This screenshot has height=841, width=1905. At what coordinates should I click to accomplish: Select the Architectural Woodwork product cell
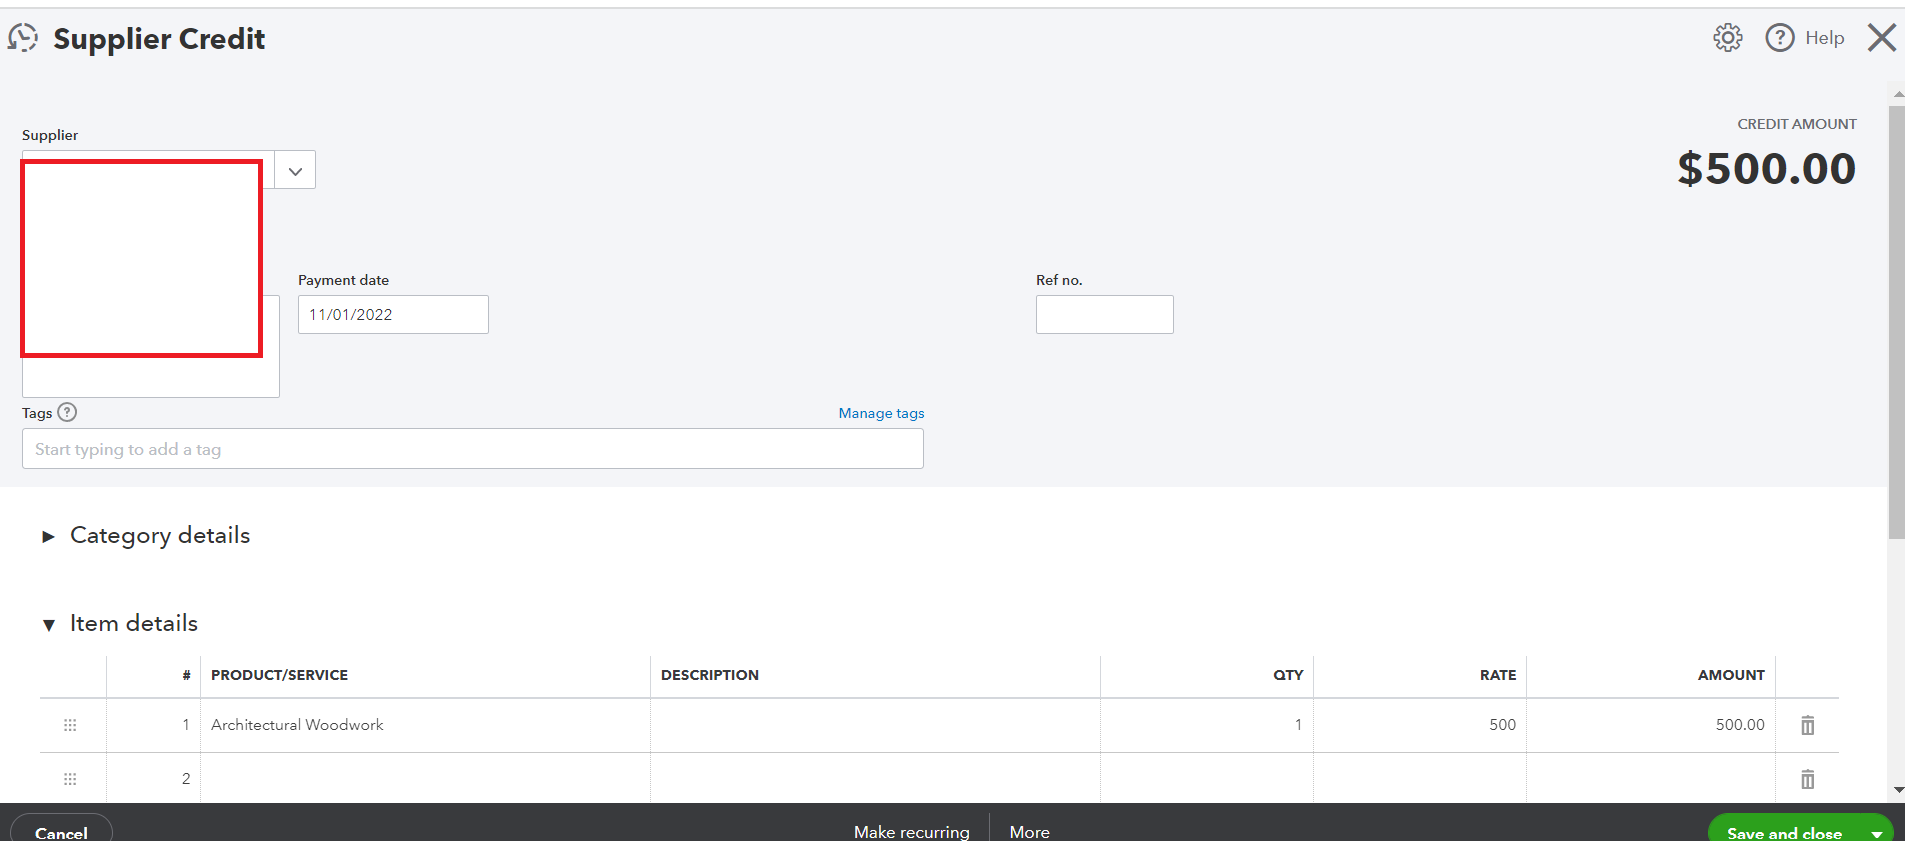click(x=425, y=725)
